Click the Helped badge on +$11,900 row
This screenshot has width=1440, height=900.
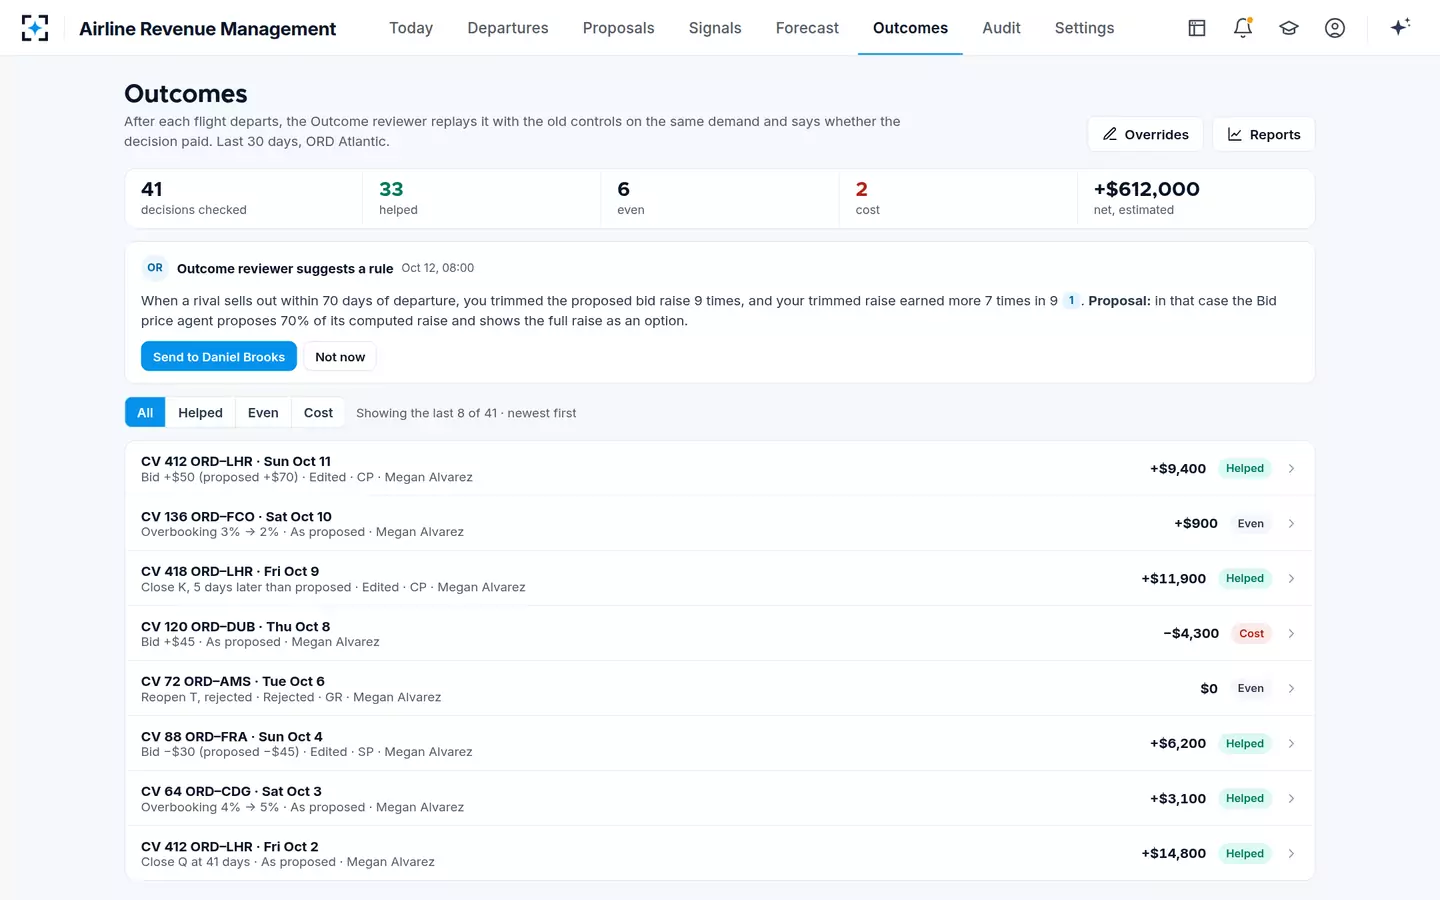1245,578
